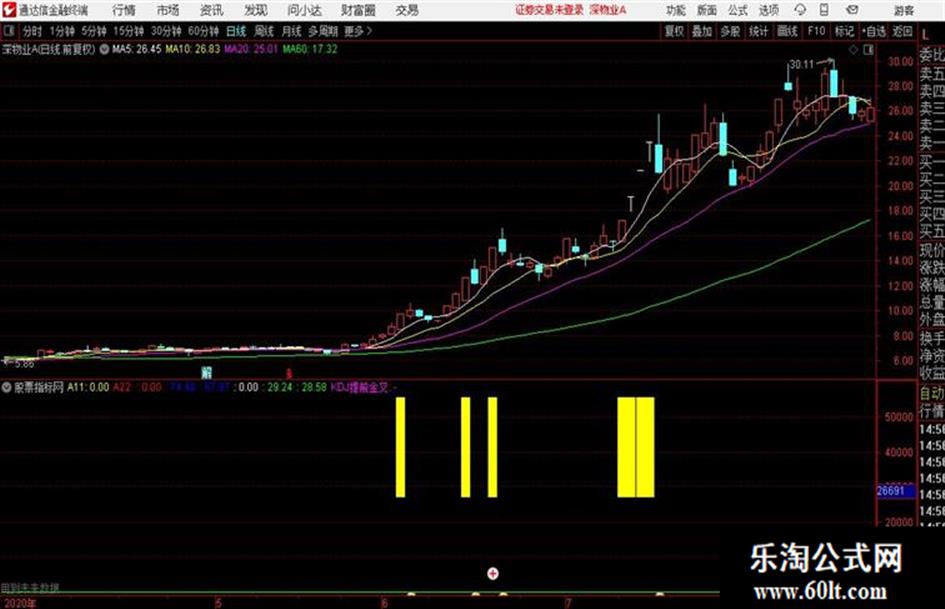Click the 统计 statistics button
The height and width of the screenshot is (609, 945).
(x=758, y=31)
